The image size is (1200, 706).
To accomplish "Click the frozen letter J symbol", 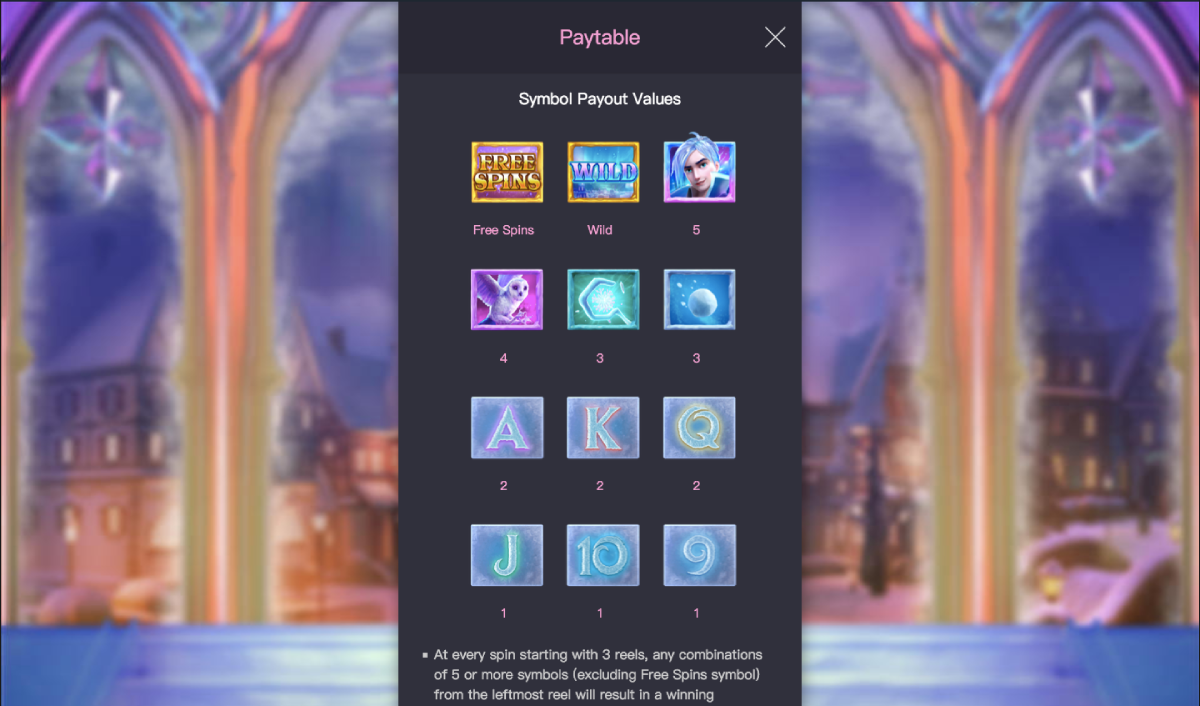I will tap(507, 555).
